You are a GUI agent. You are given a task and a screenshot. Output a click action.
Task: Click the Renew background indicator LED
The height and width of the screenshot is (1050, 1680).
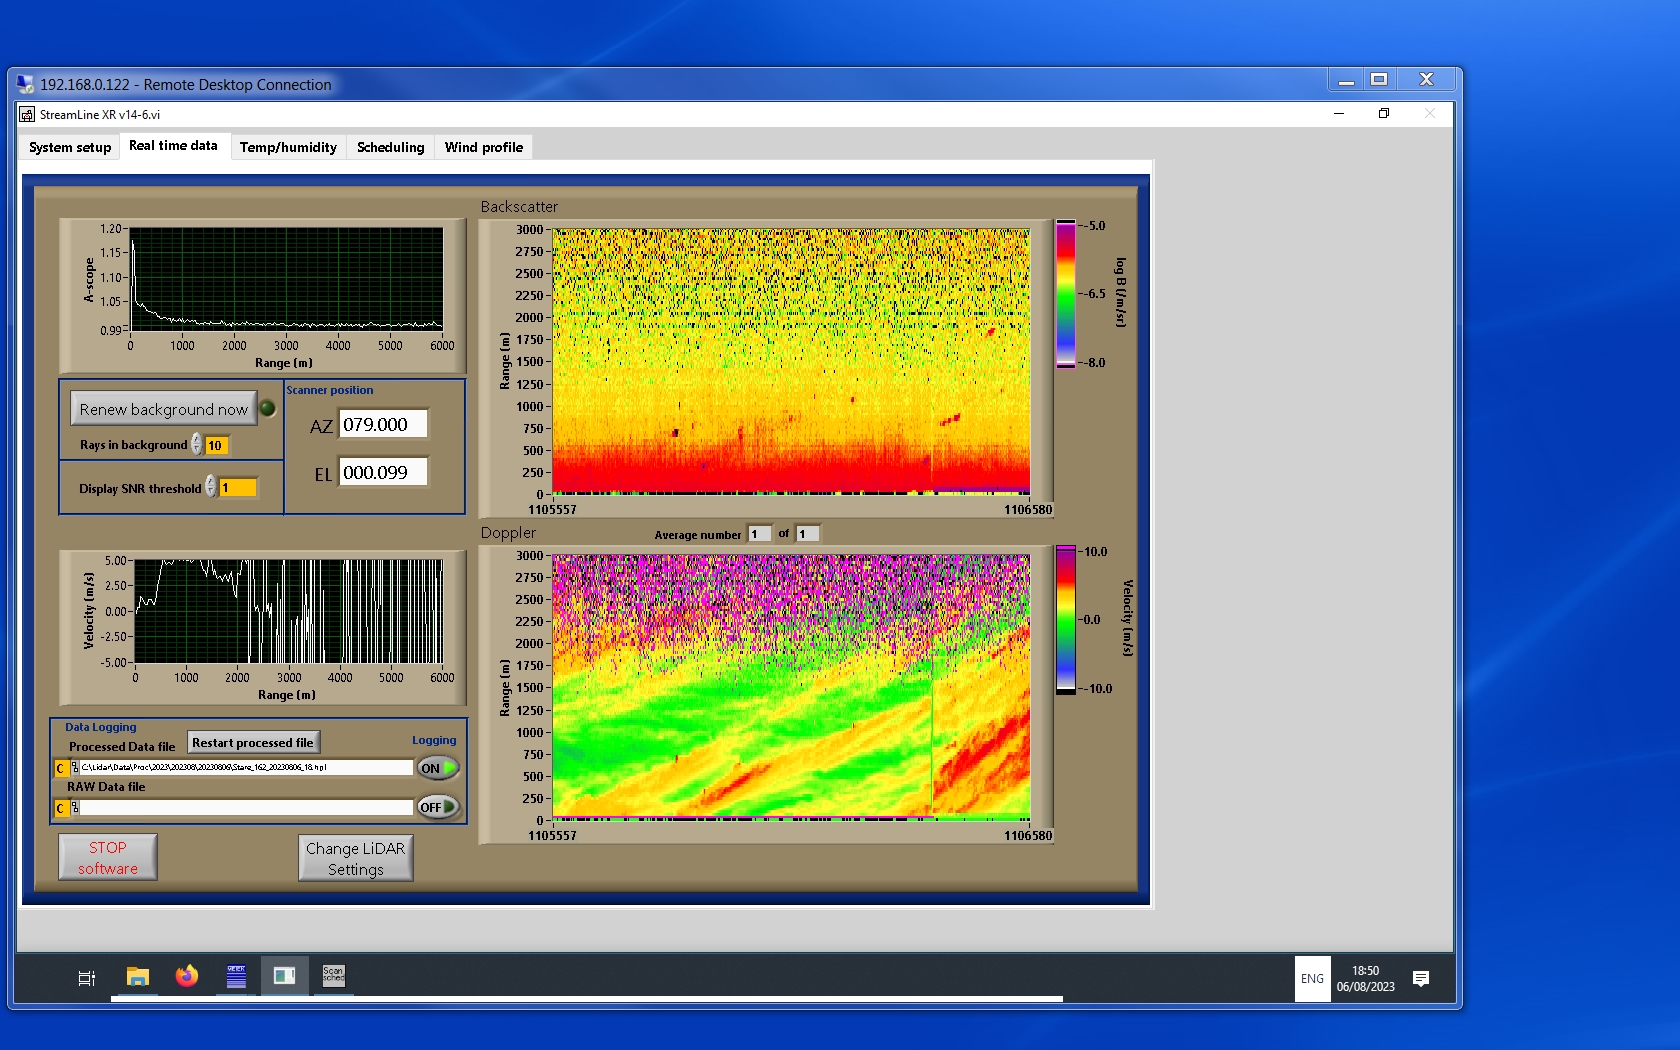point(268,408)
